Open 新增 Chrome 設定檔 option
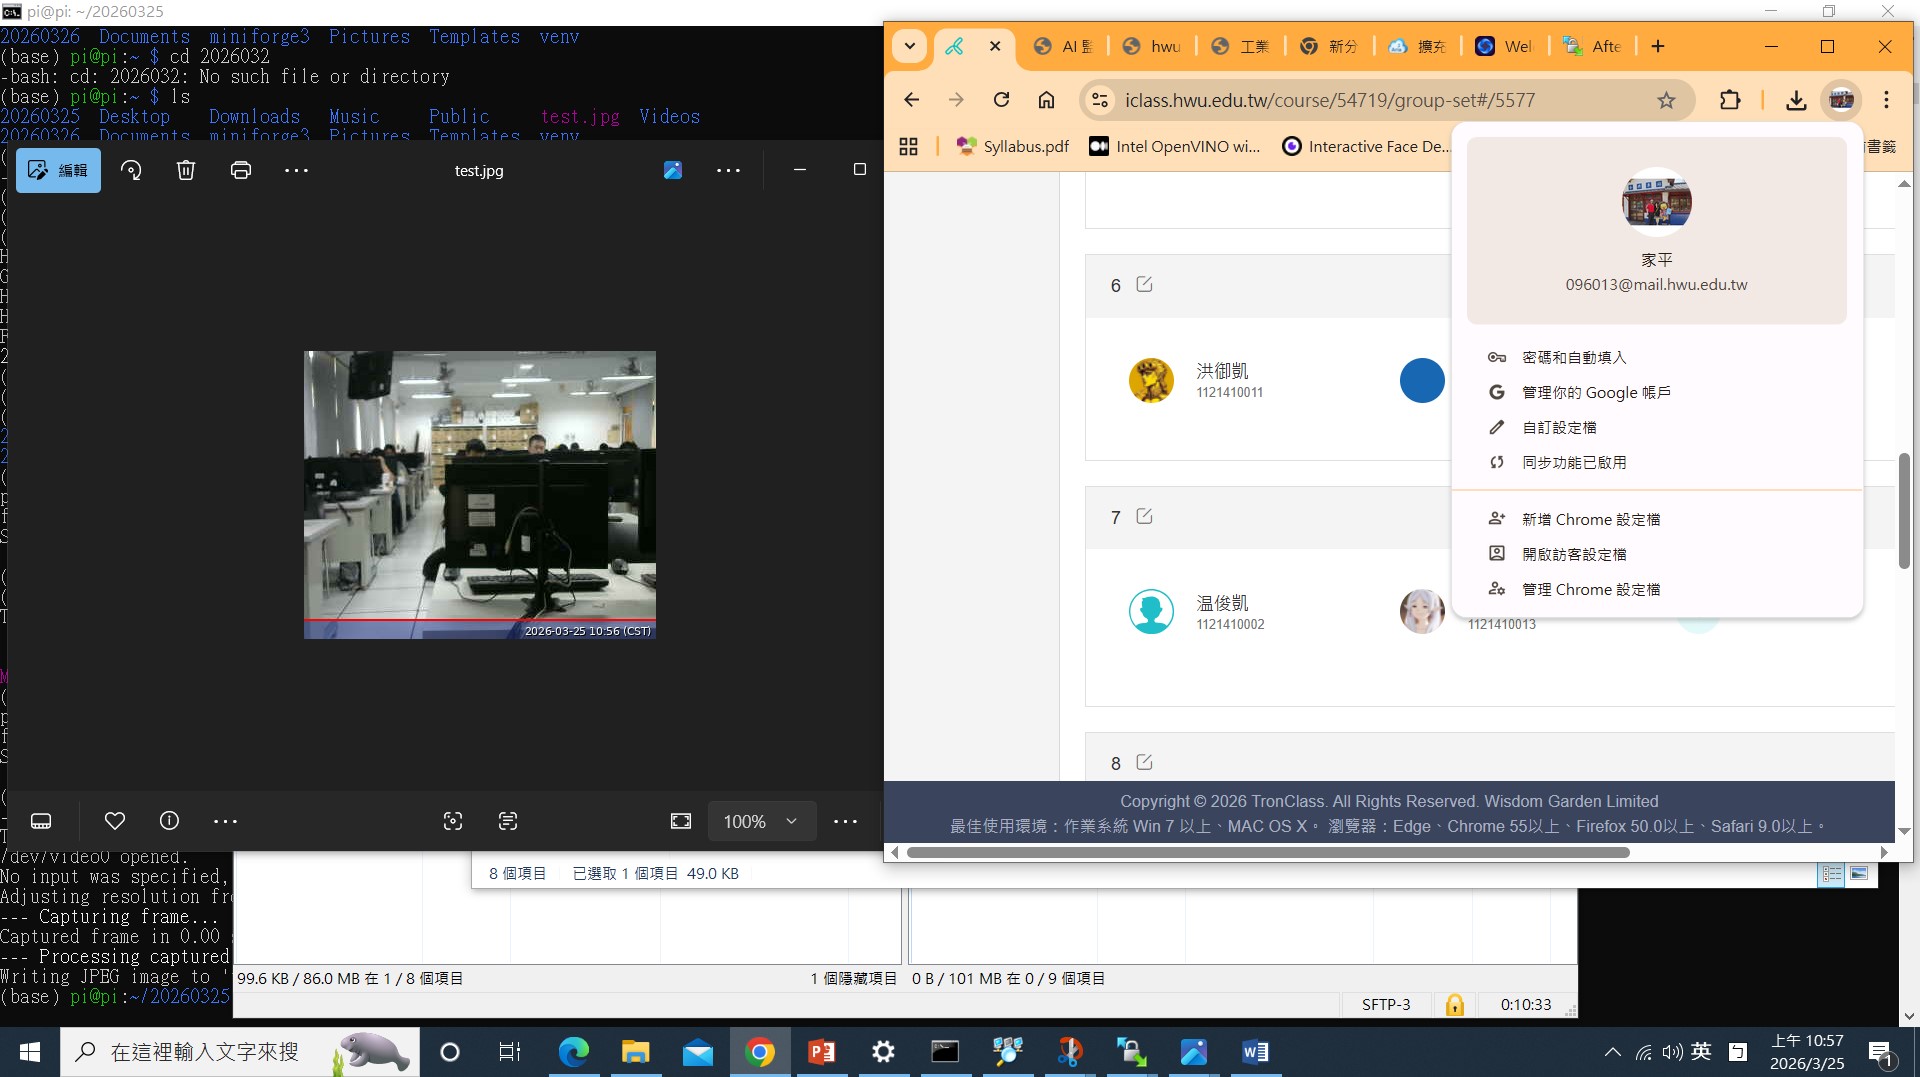The height and width of the screenshot is (1077, 1920). [1590, 519]
